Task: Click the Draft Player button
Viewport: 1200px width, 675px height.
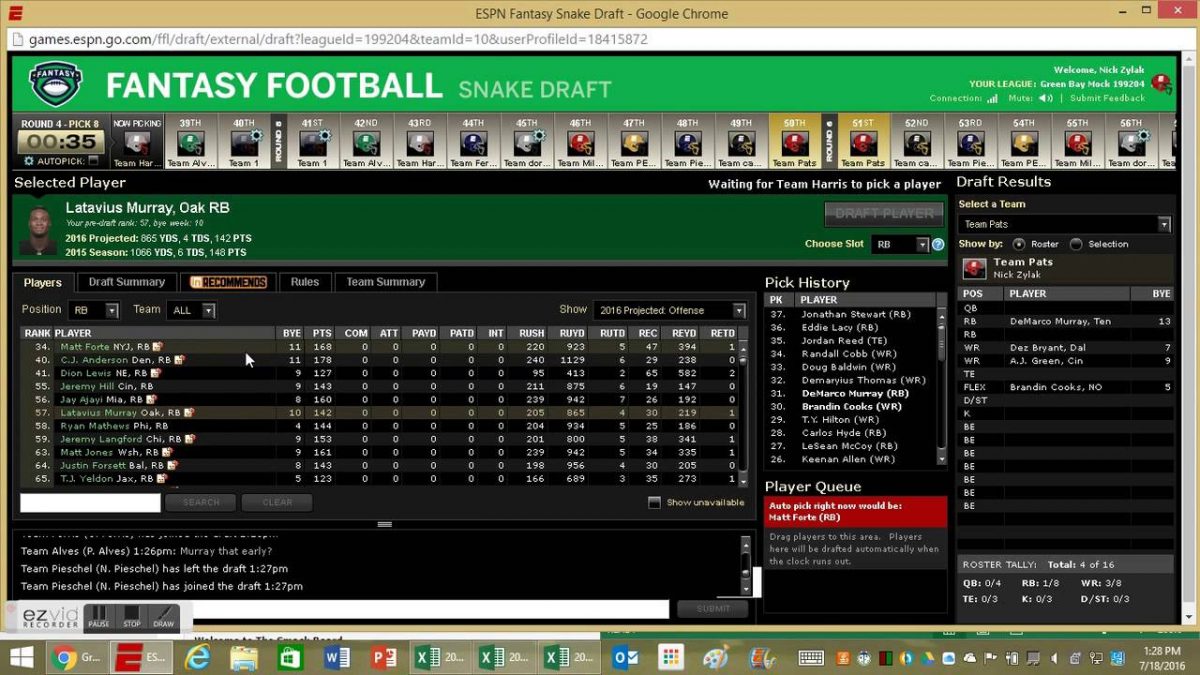Action: pos(884,214)
